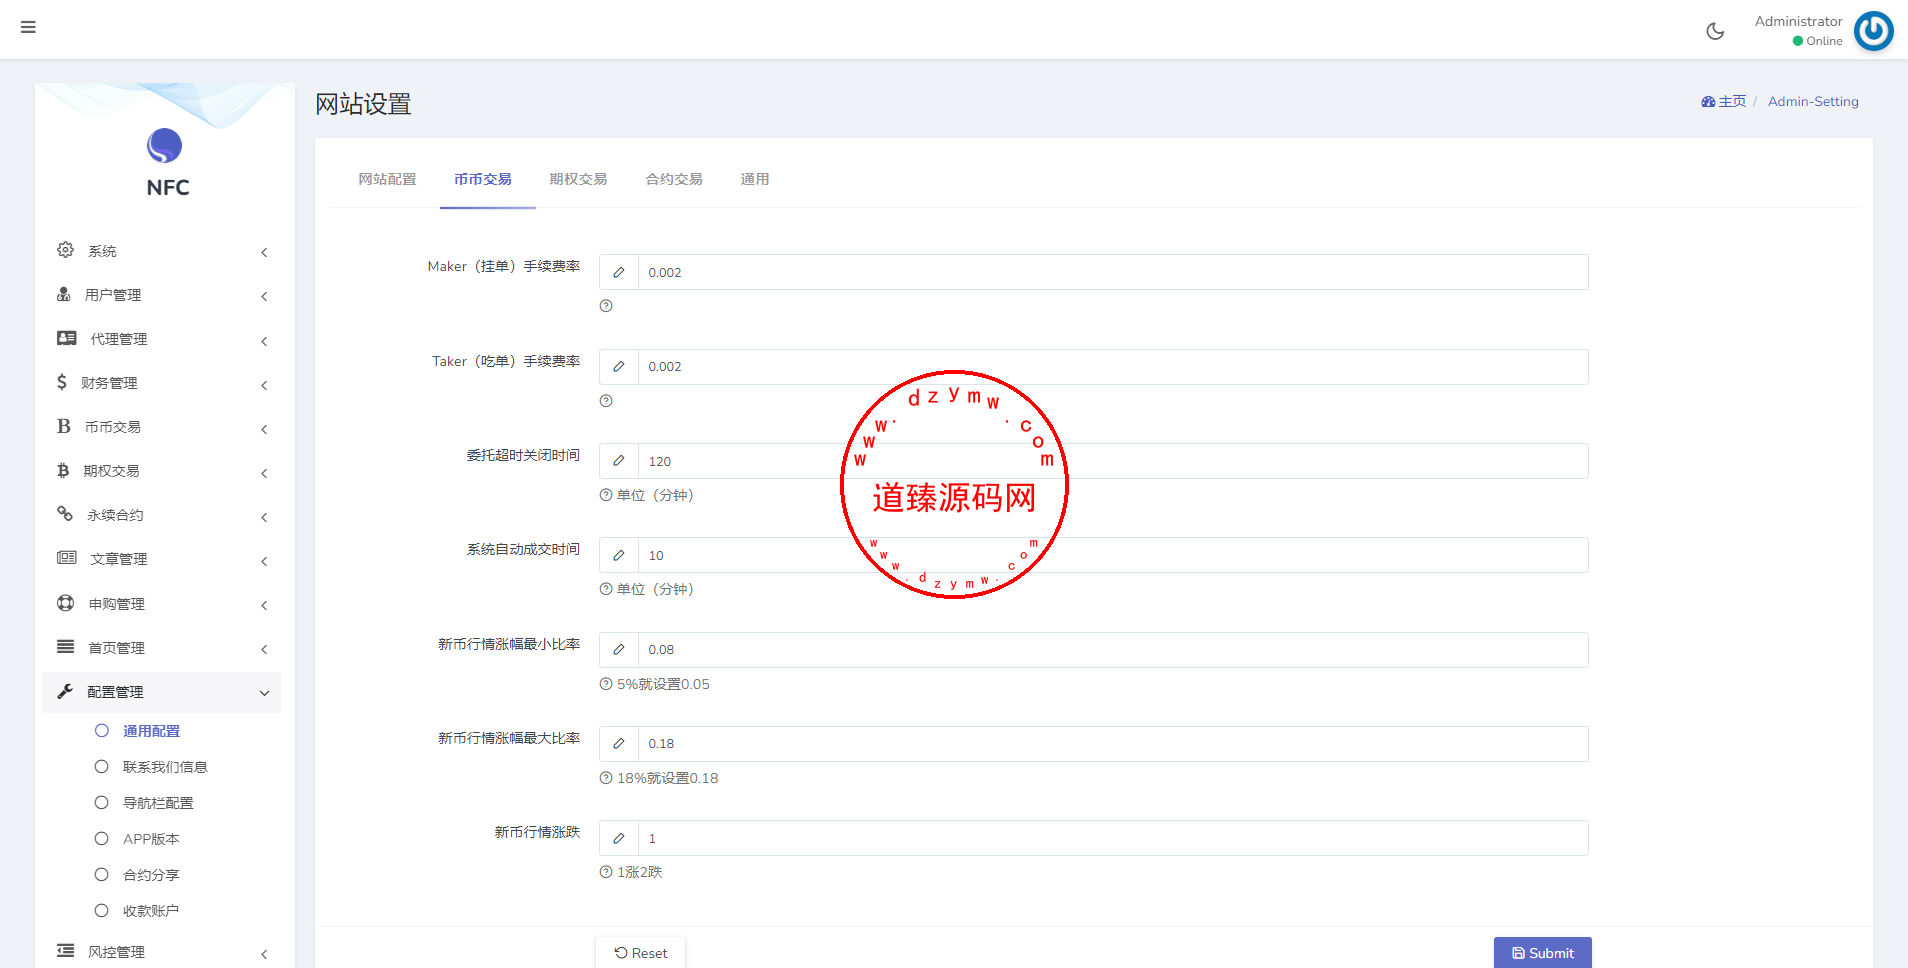Expand the 风控管理 menu chevron
The width and height of the screenshot is (1908, 968).
[264, 954]
